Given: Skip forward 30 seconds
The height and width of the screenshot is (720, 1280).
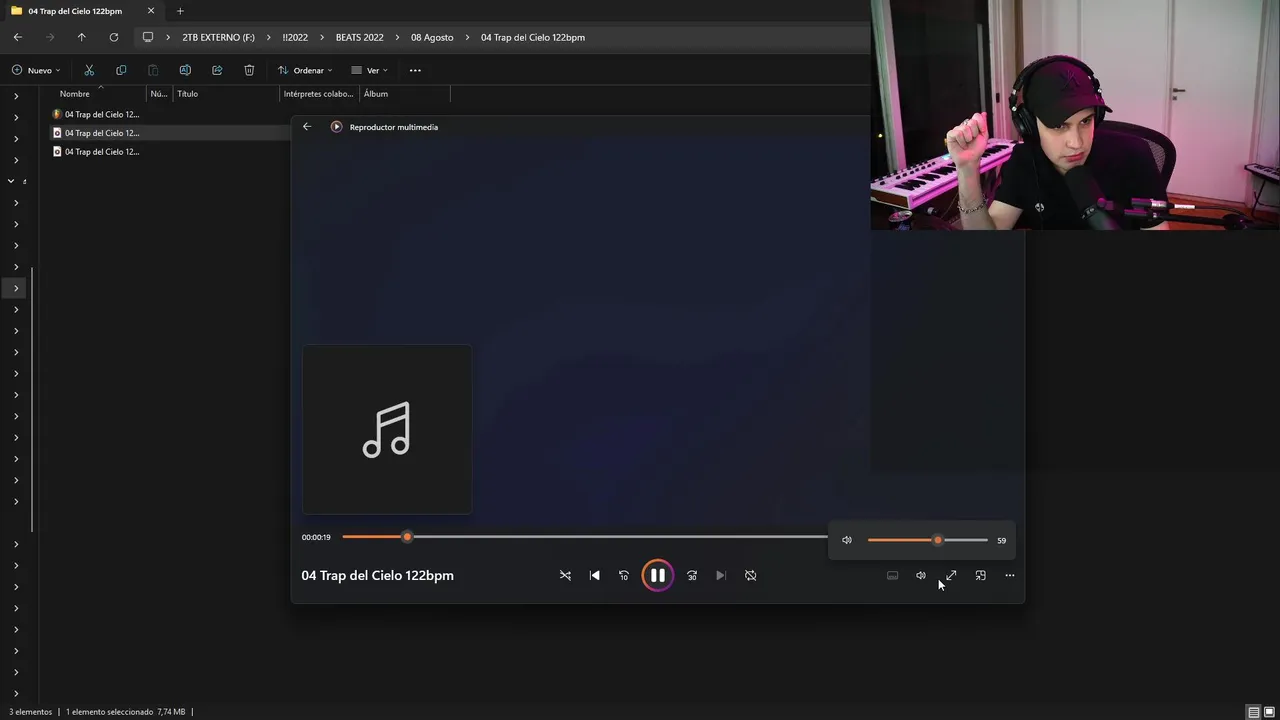Looking at the screenshot, I should click(692, 575).
